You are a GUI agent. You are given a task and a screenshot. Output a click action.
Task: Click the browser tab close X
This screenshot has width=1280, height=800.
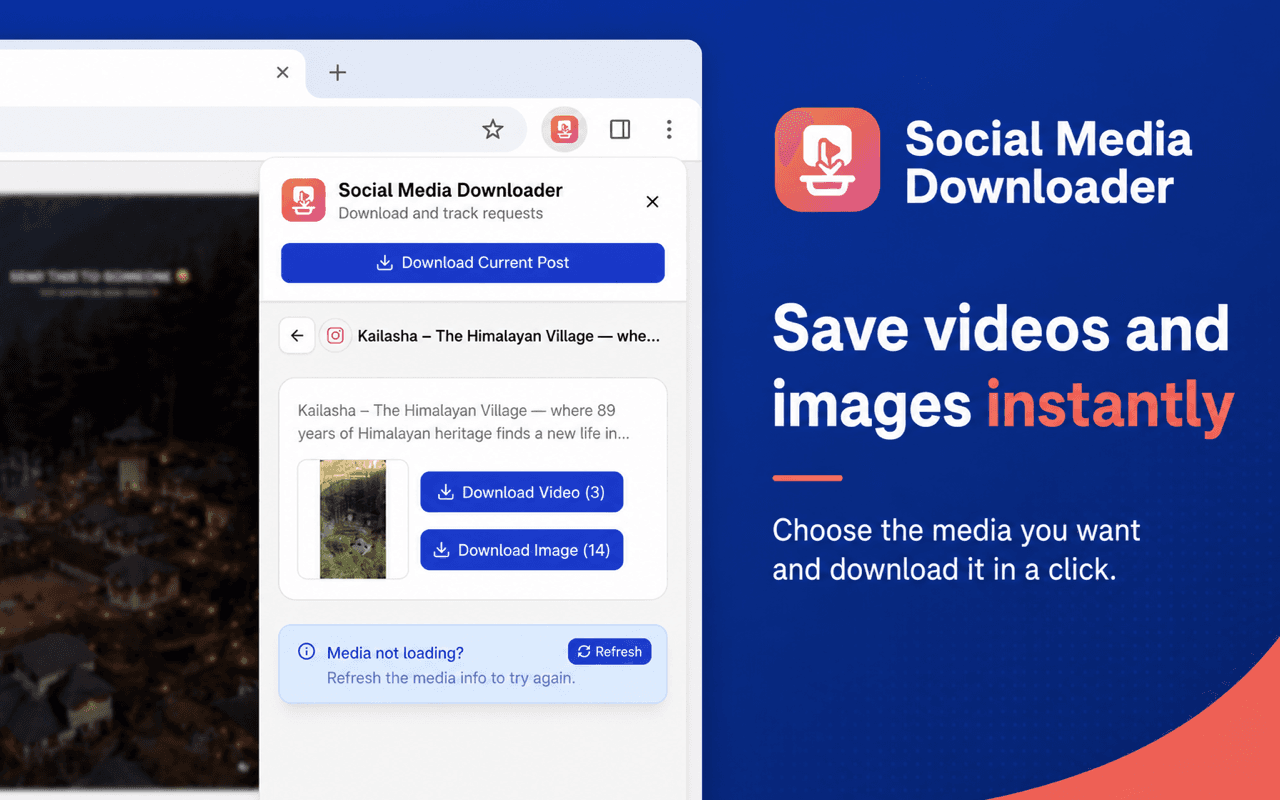coord(282,72)
